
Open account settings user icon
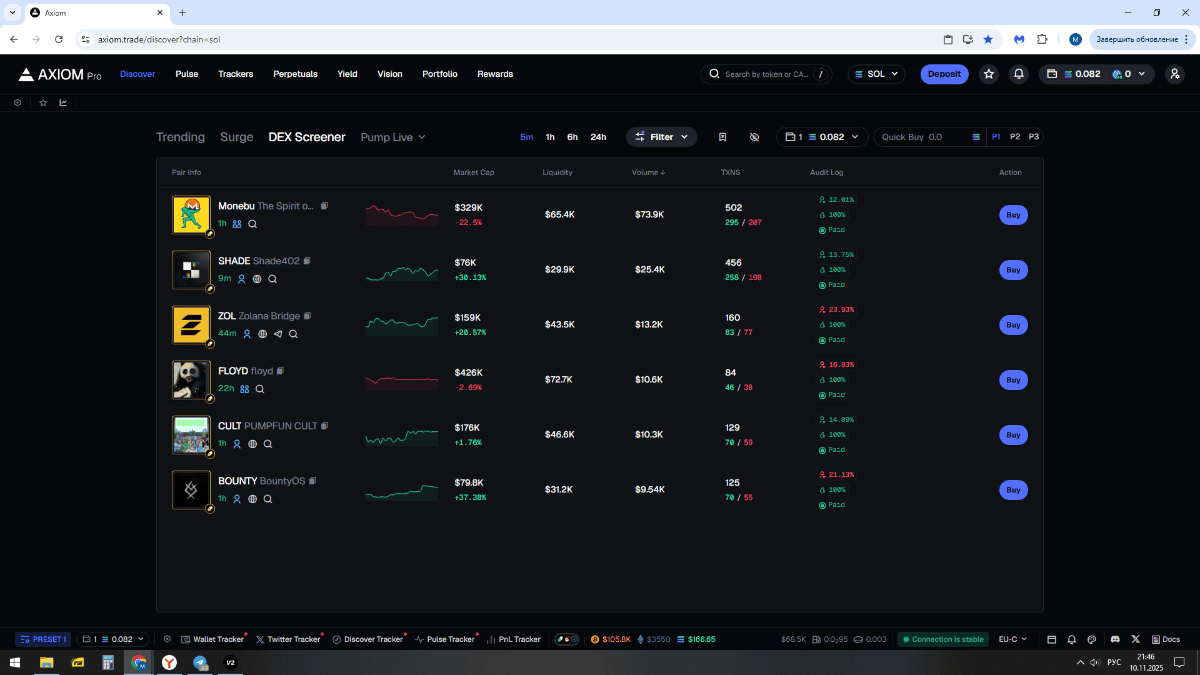click(x=1174, y=74)
